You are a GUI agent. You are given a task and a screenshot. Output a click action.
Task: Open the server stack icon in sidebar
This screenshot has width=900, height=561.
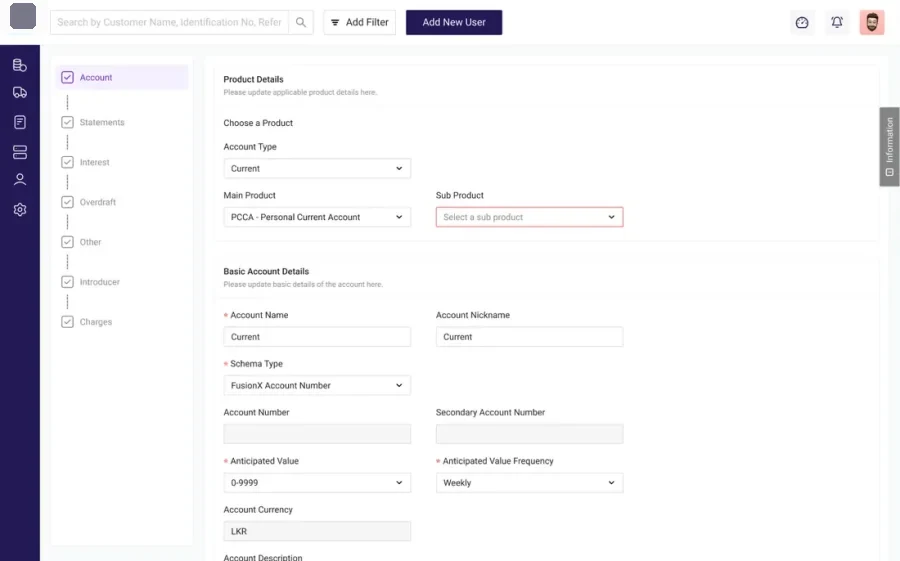coord(20,152)
